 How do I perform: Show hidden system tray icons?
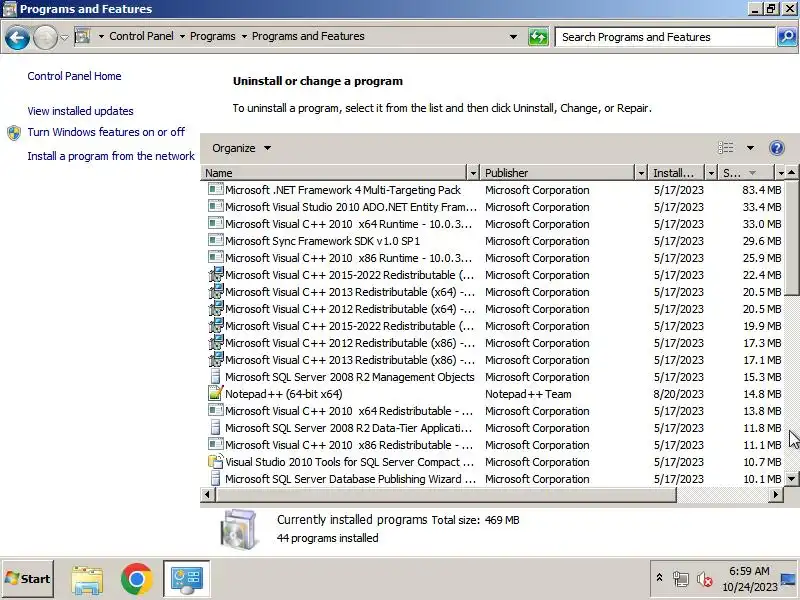tap(659, 578)
